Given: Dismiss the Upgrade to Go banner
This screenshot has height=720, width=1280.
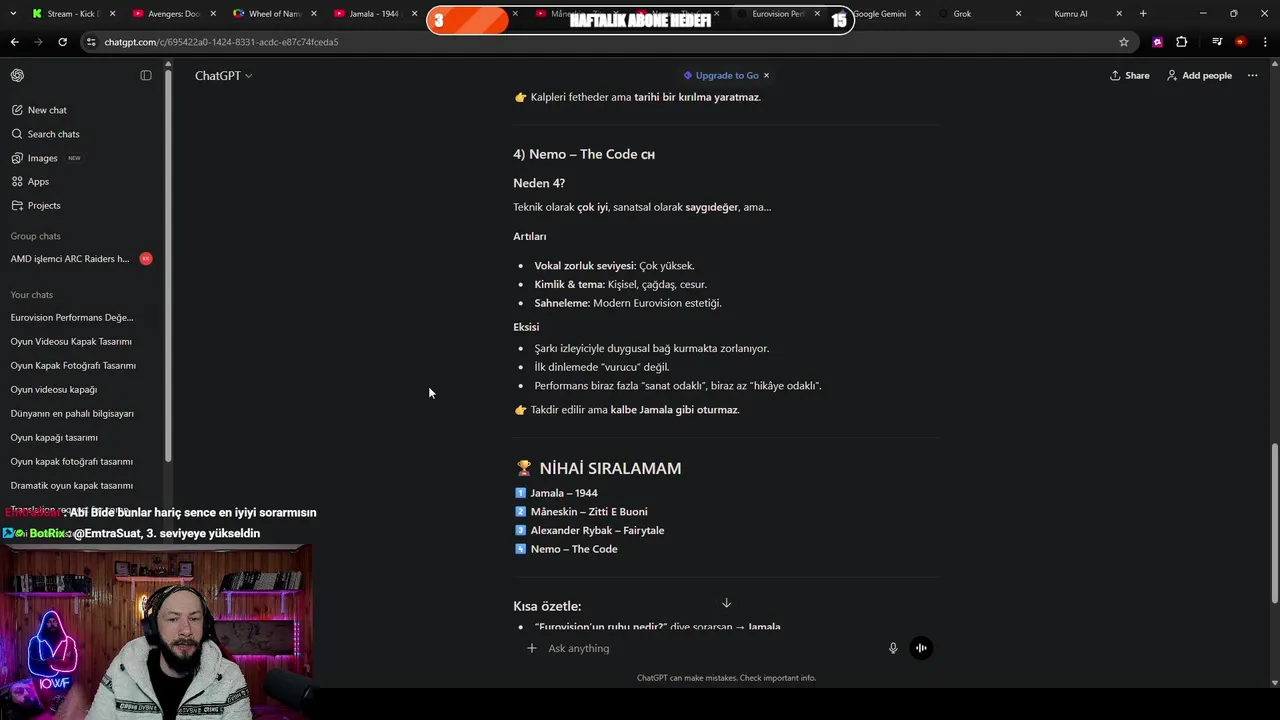Looking at the screenshot, I should (x=766, y=76).
